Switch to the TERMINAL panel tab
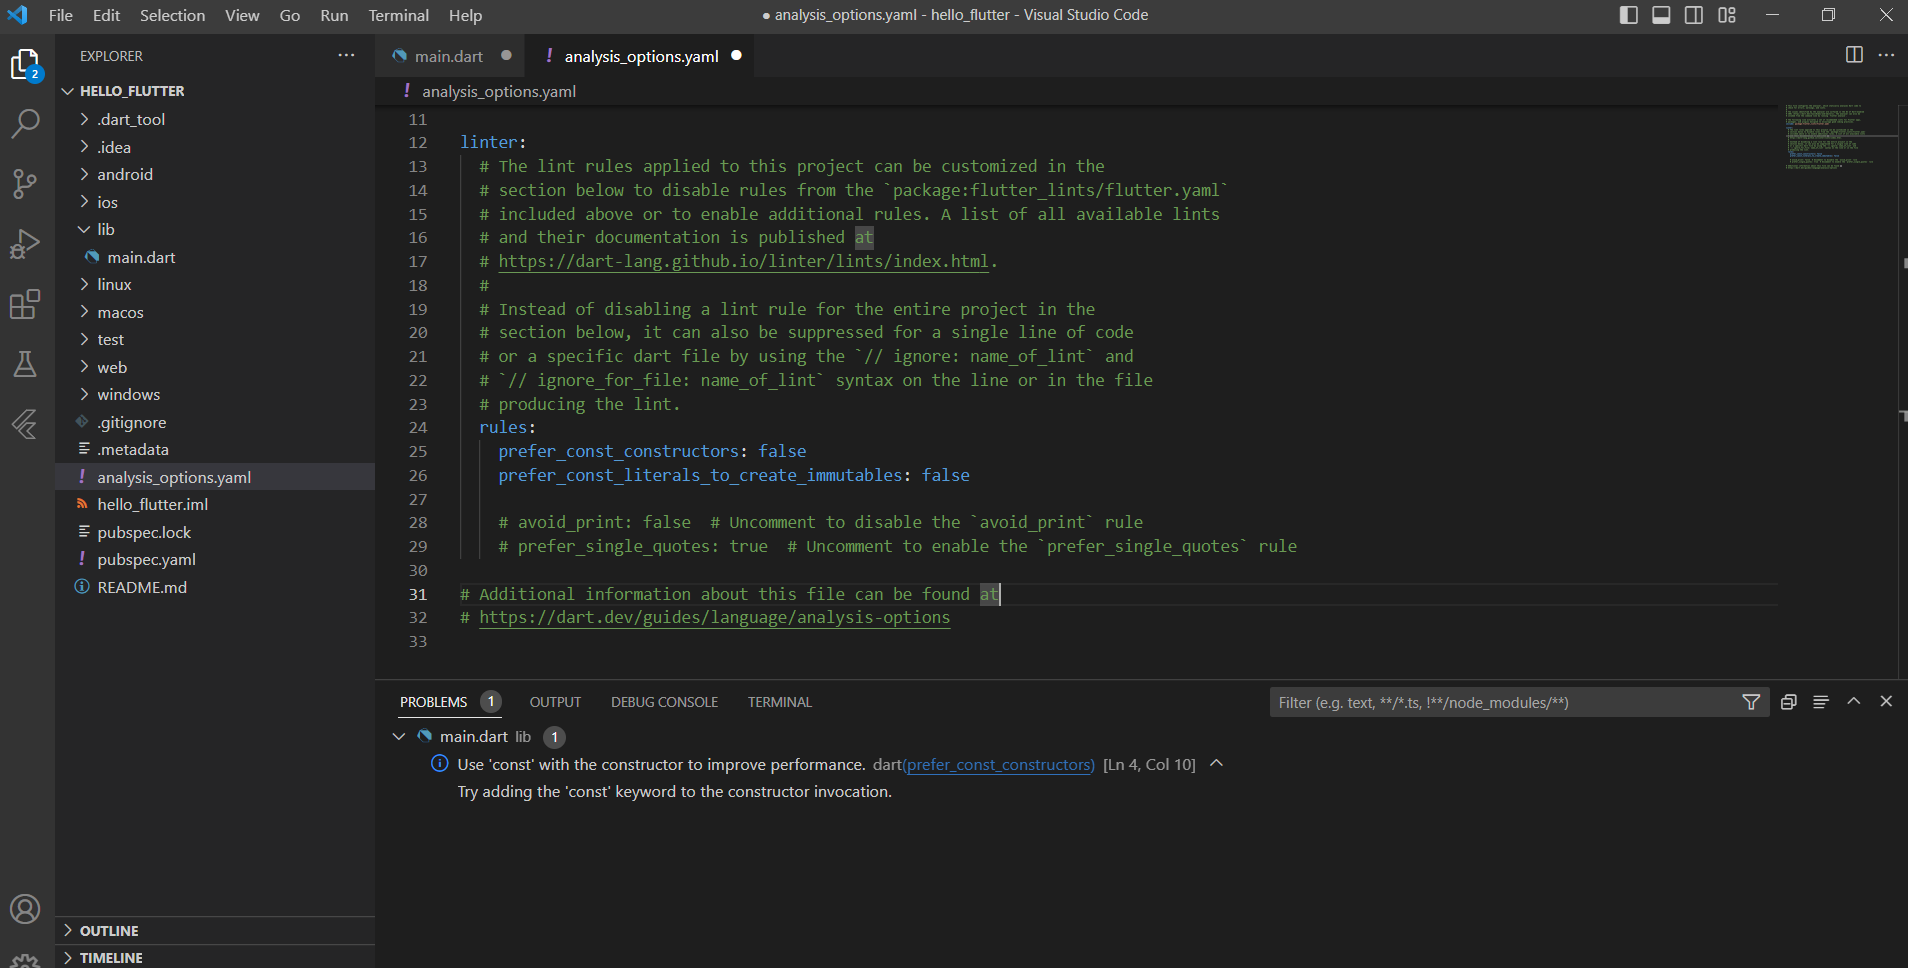 pos(780,702)
